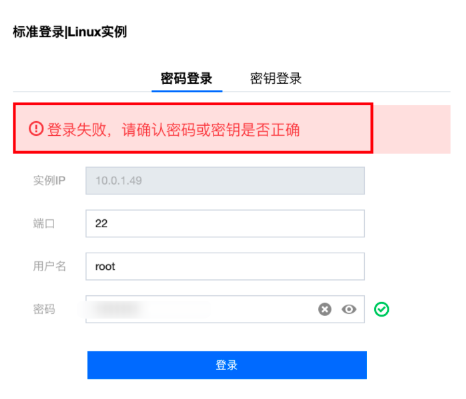
Task: Switch to the 密码登录 tab
Action: pos(187,79)
